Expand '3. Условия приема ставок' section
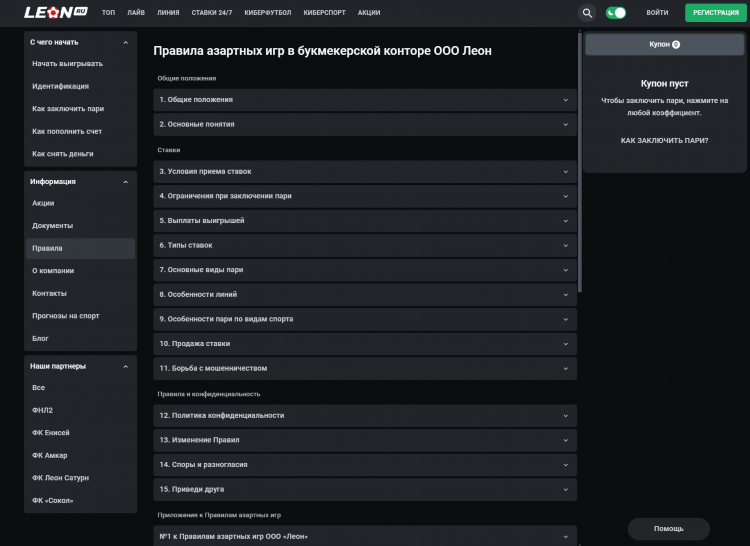This screenshot has width=750, height=546. 365,172
